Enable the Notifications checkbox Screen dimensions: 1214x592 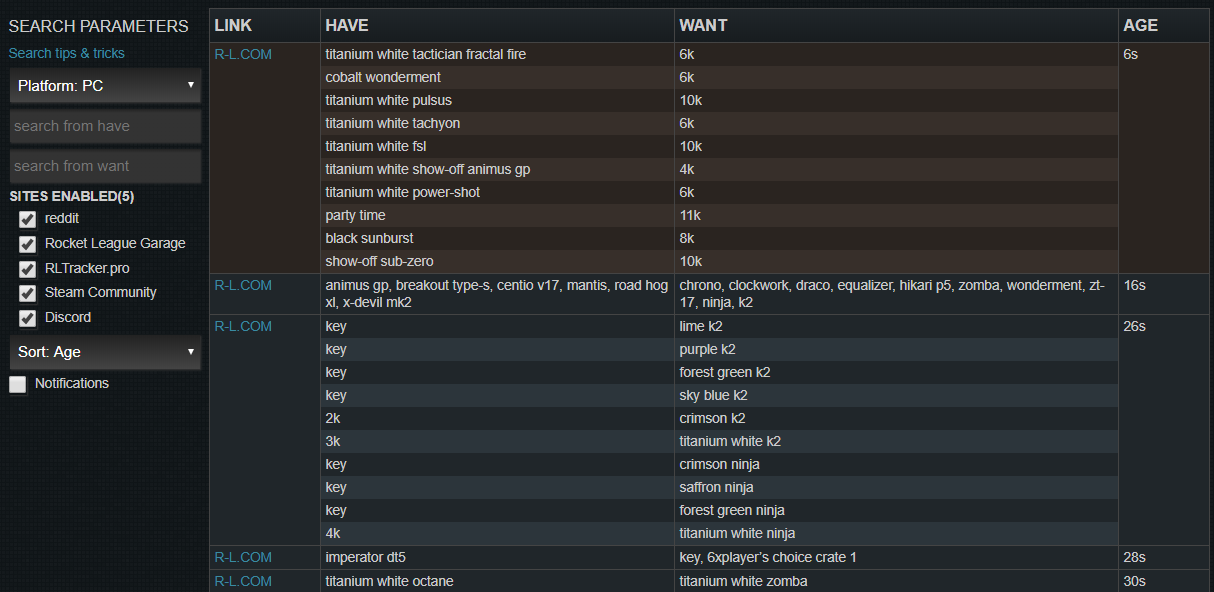(x=18, y=384)
